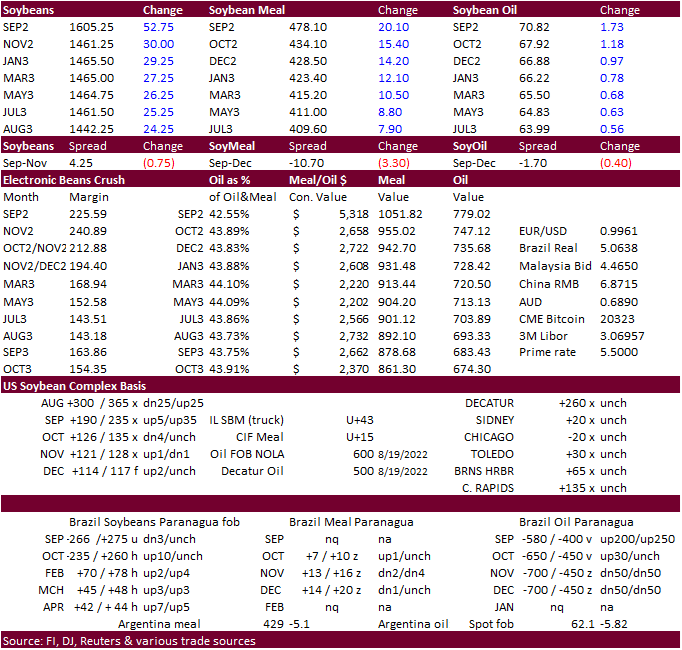Screen dimensions: 682x650
Task: Select the soybeans NOV2 price 1461.25
Action: click(91, 44)
